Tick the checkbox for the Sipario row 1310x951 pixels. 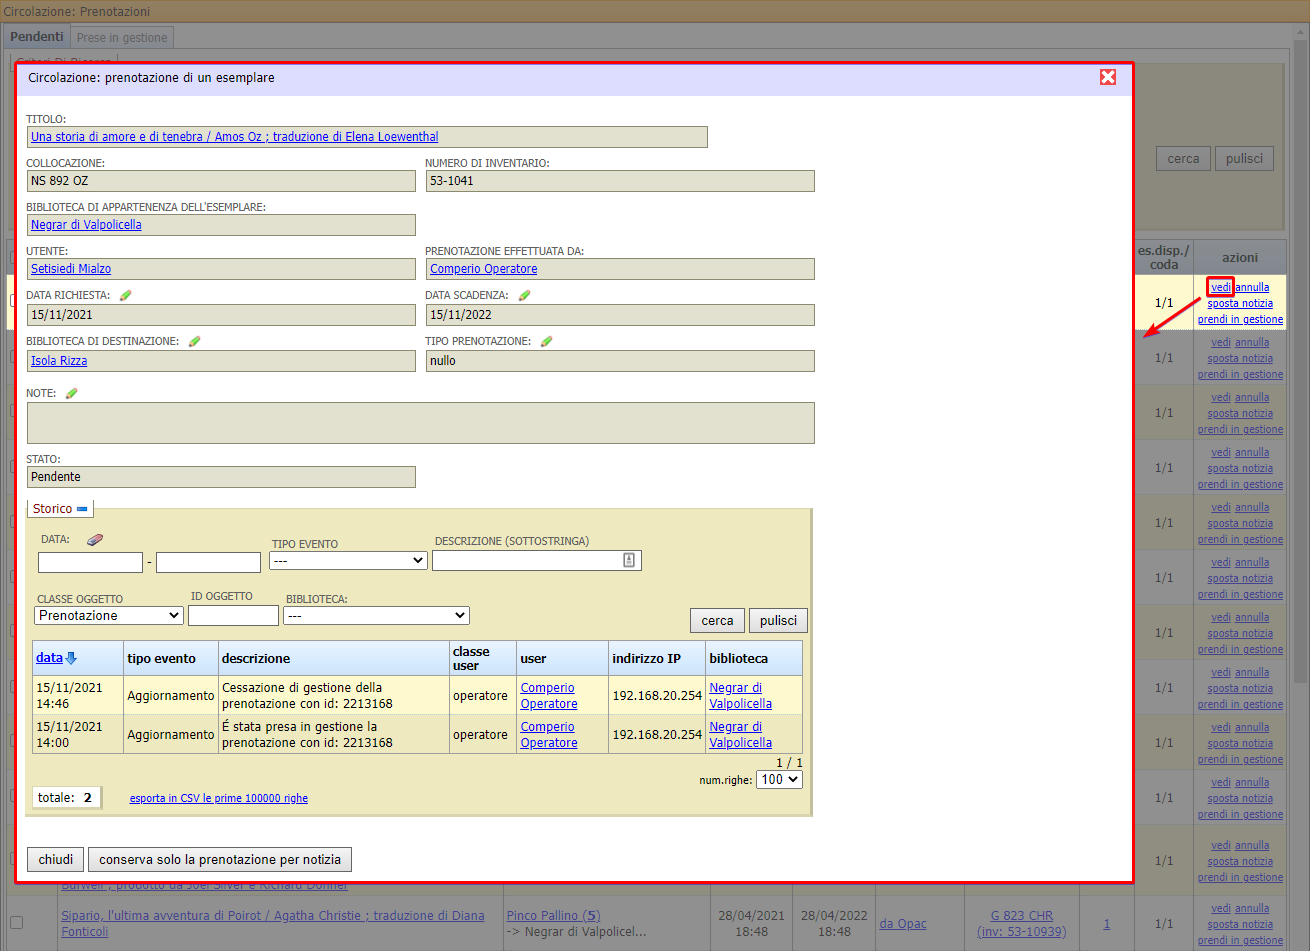tap(16, 922)
